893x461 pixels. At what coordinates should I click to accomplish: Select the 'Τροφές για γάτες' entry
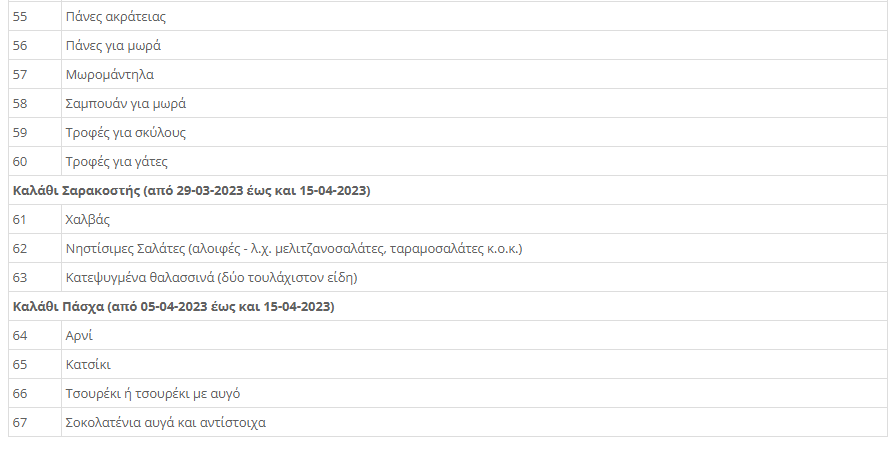tap(117, 162)
